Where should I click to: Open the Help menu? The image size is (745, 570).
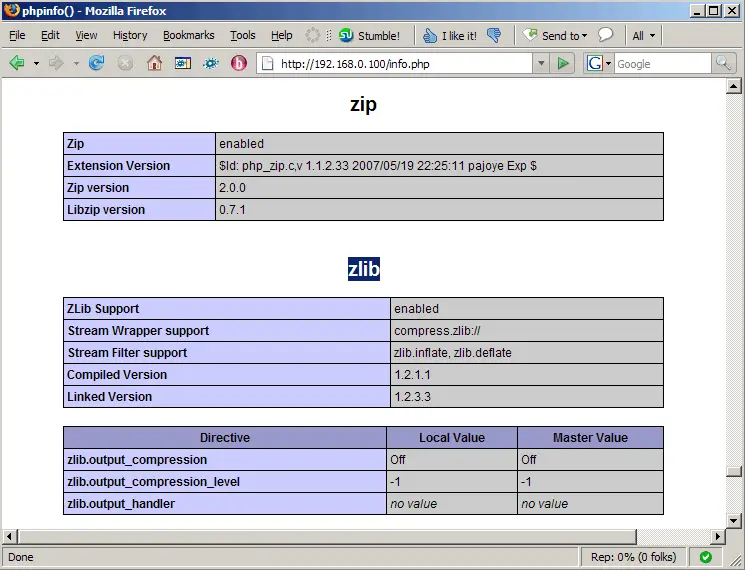click(281, 35)
